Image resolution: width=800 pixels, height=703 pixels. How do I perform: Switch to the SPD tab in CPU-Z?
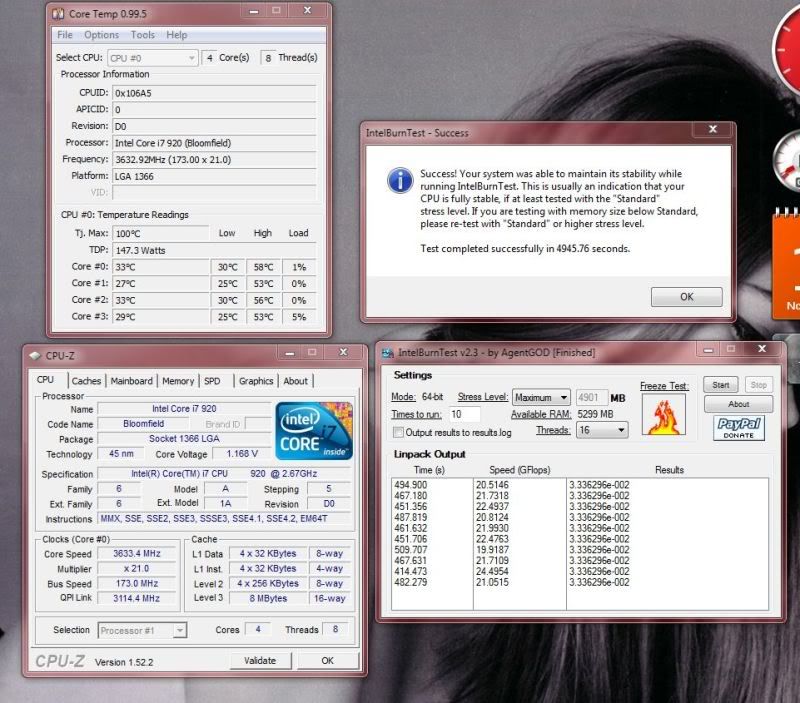point(212,381)
